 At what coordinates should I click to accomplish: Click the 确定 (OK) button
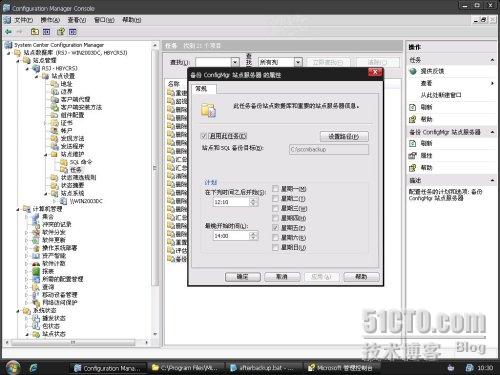(242, 277)
